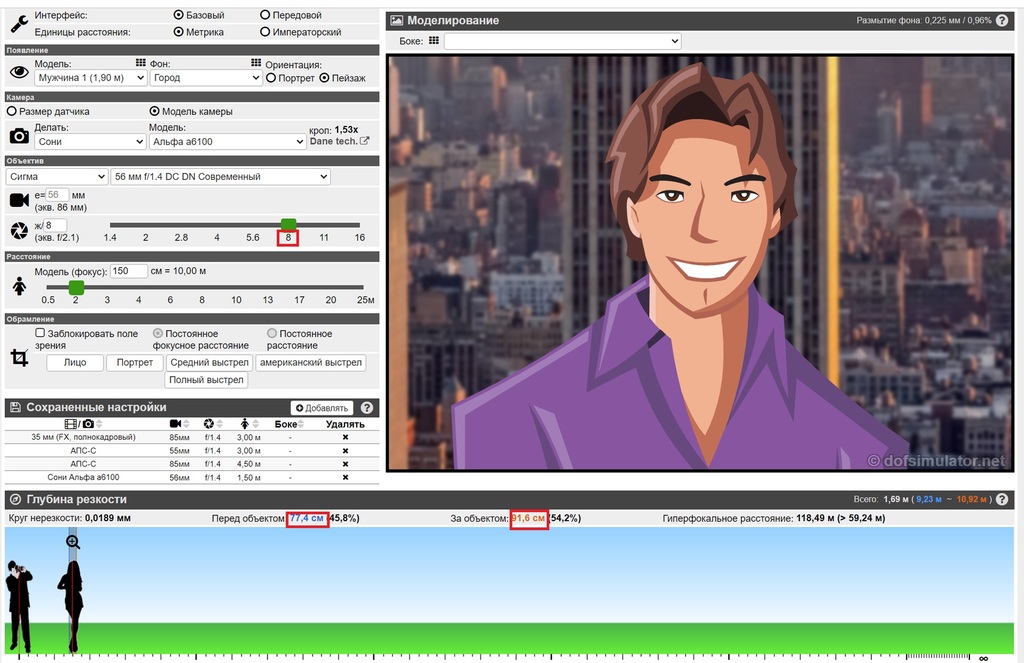The height and width of the screenshot is (663, 1024).
Task: Open the Сигма lens brand dropdown
Action: pyautogui.click(x=56, y=177)
